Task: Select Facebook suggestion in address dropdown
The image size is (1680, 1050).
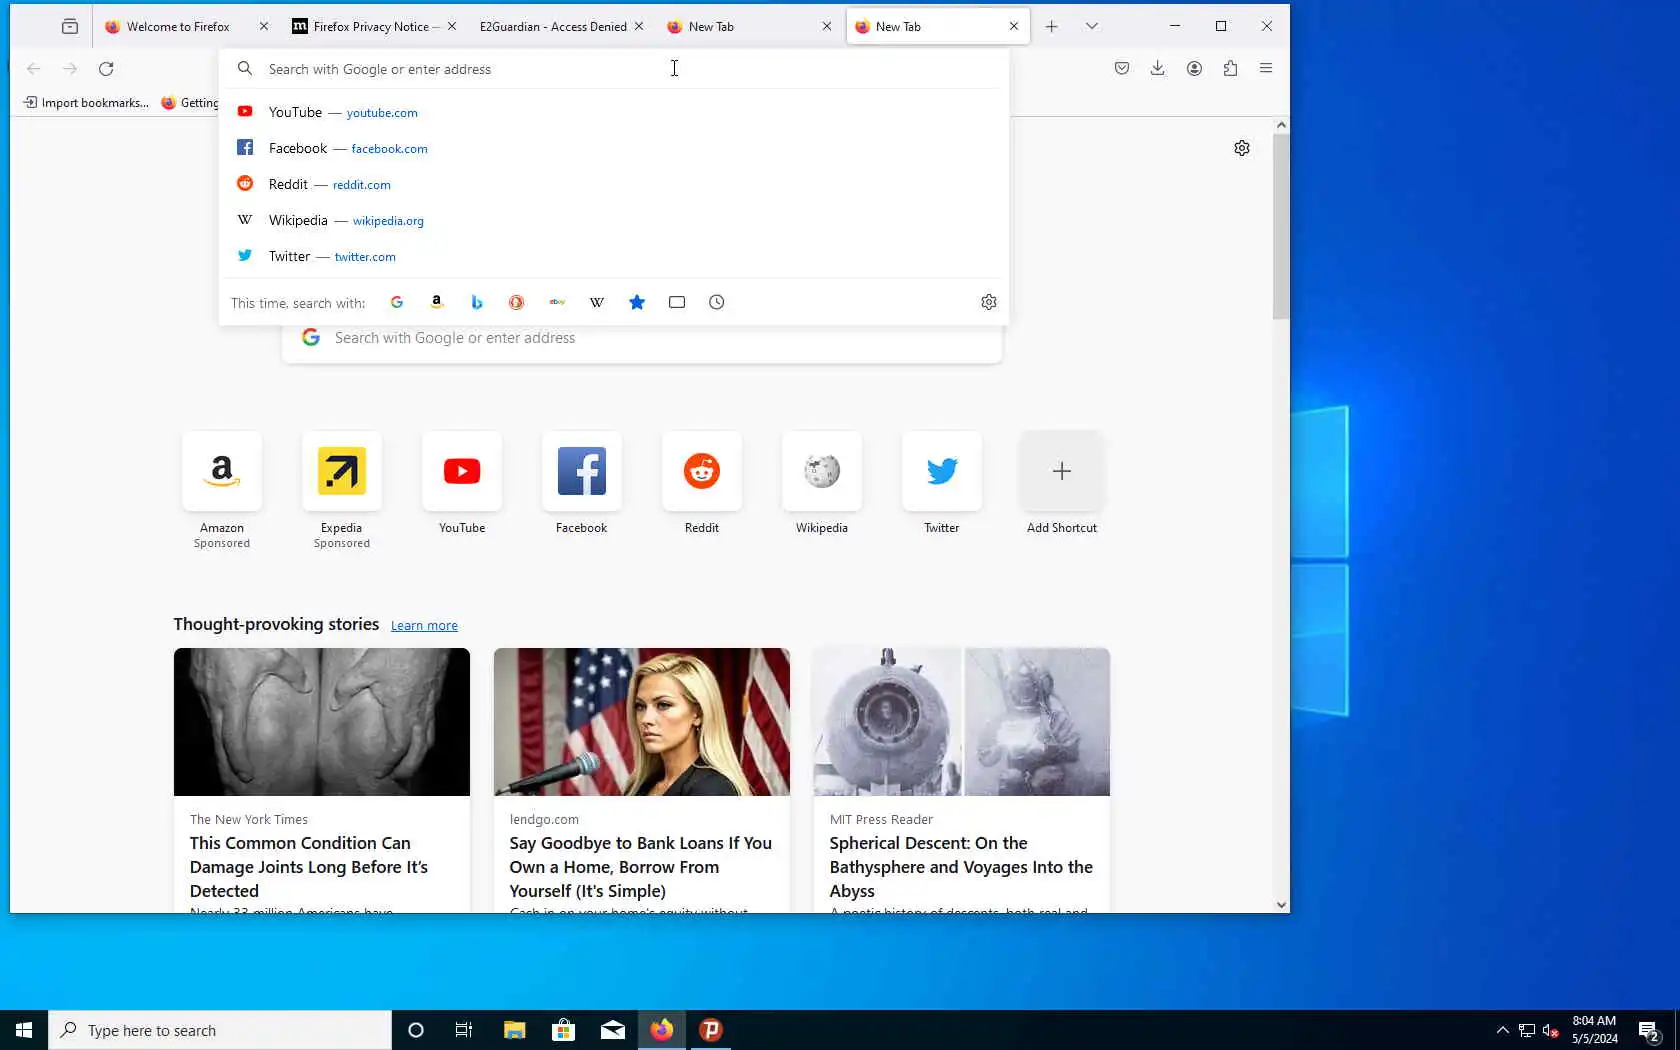Action: click(x=614, y=148)
